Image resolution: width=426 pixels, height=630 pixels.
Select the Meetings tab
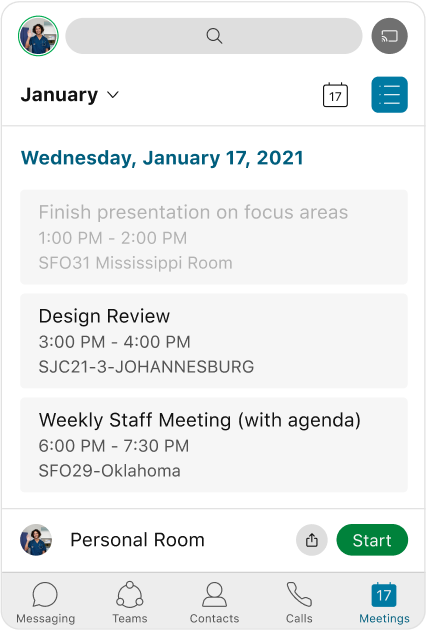point(384,602)
